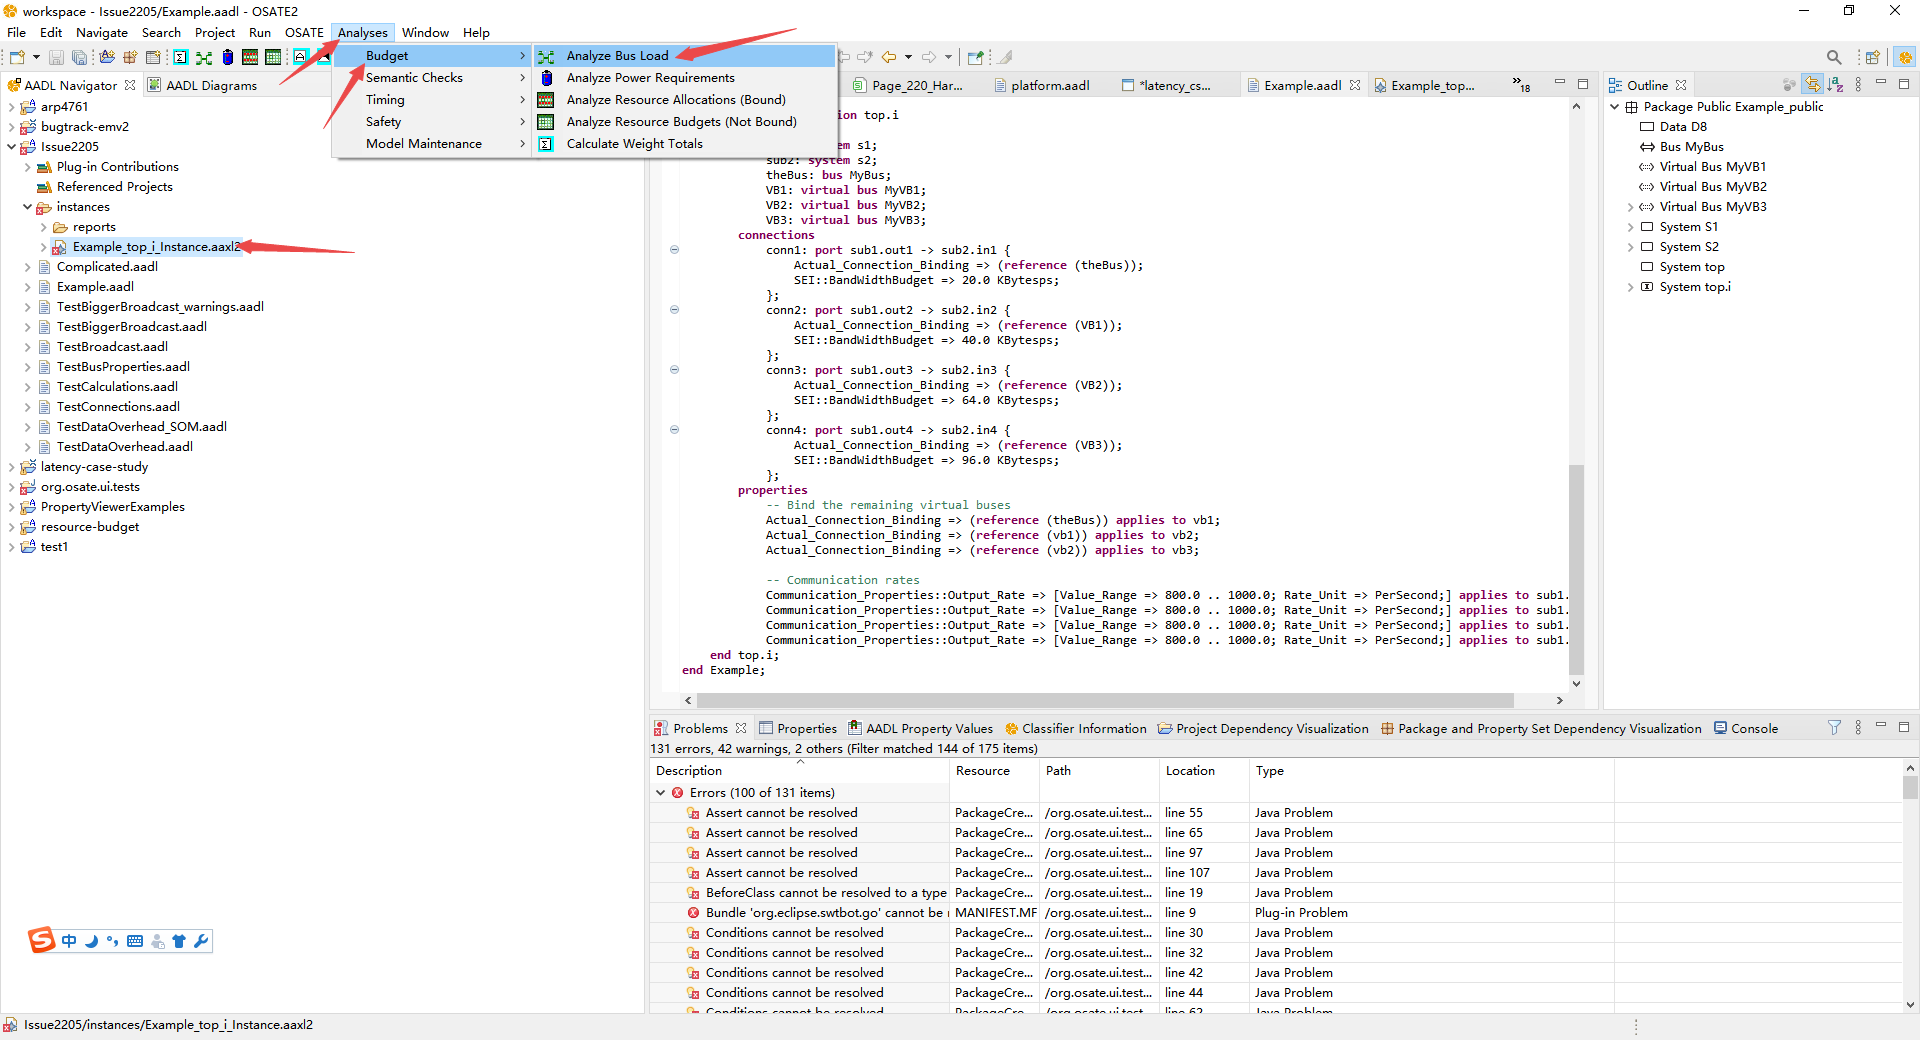Expand the latency-case-study project
1920x1040 pixels.
[x=11, y=467]
